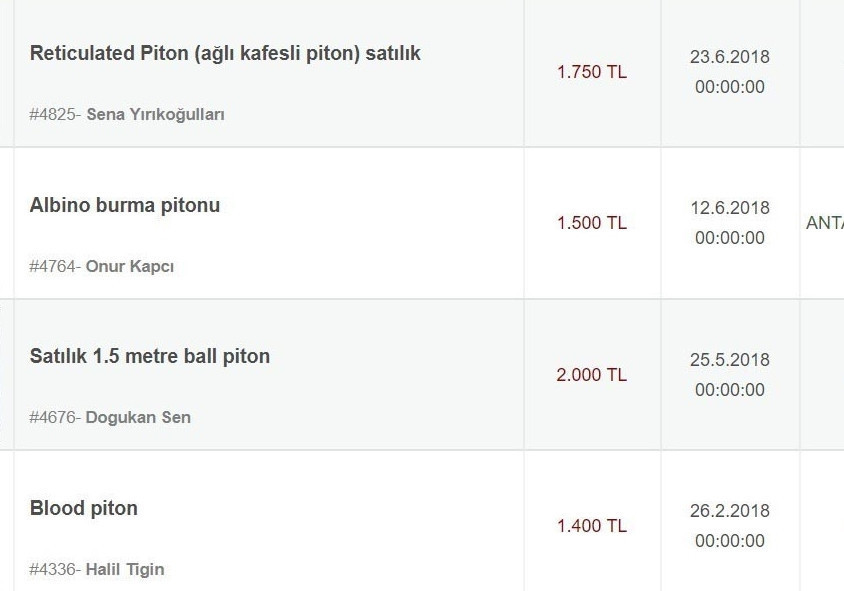
Task: Click the 25.5.2018 listing date
Action: pyautogui.click(x=730, y=360)
